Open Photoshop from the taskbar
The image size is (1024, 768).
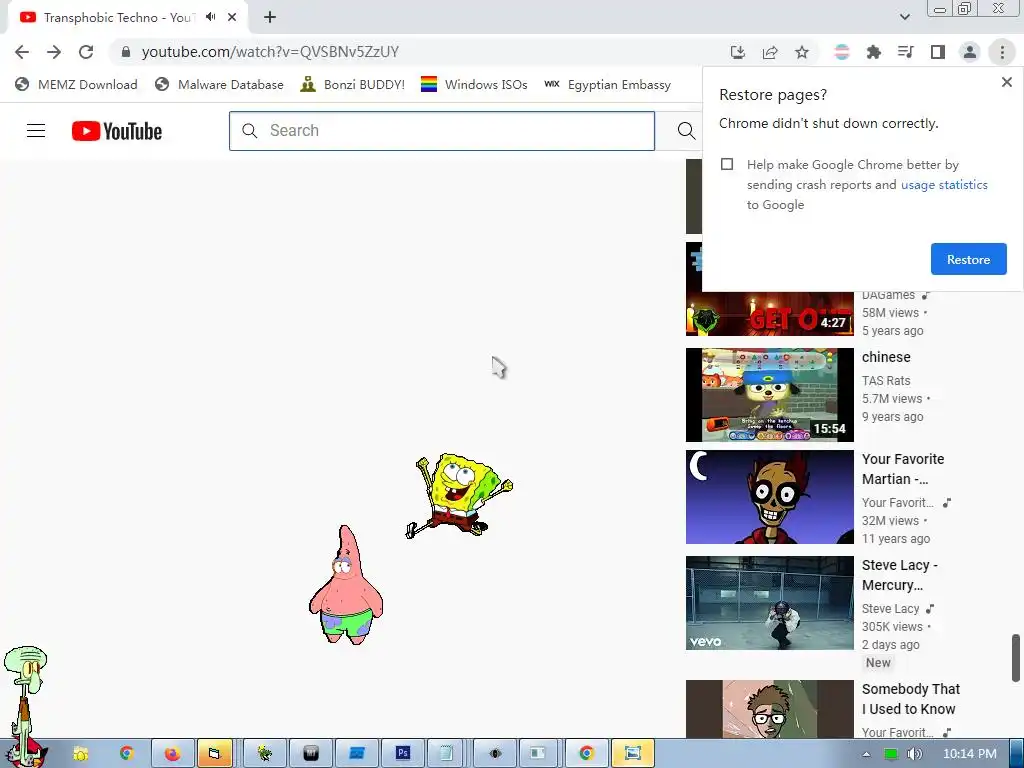point(402,754)
